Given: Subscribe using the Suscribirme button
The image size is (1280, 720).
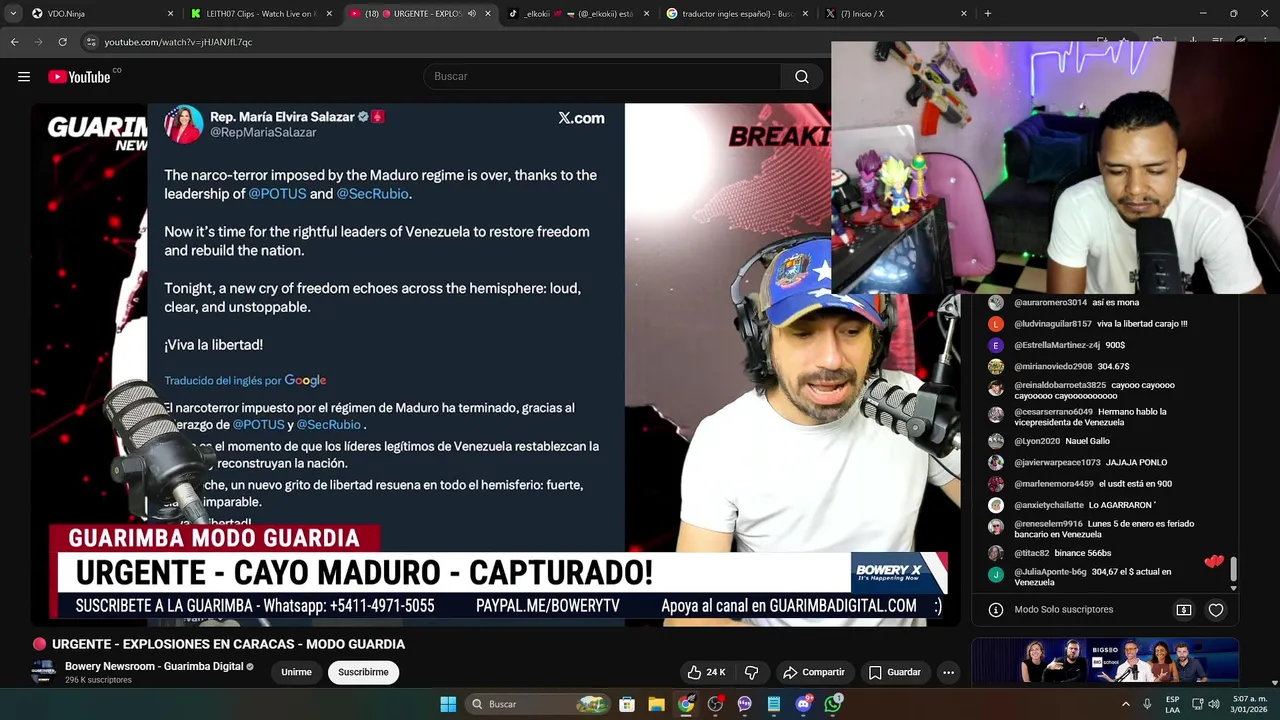Looking at the screenshot, I should point(363,672).
